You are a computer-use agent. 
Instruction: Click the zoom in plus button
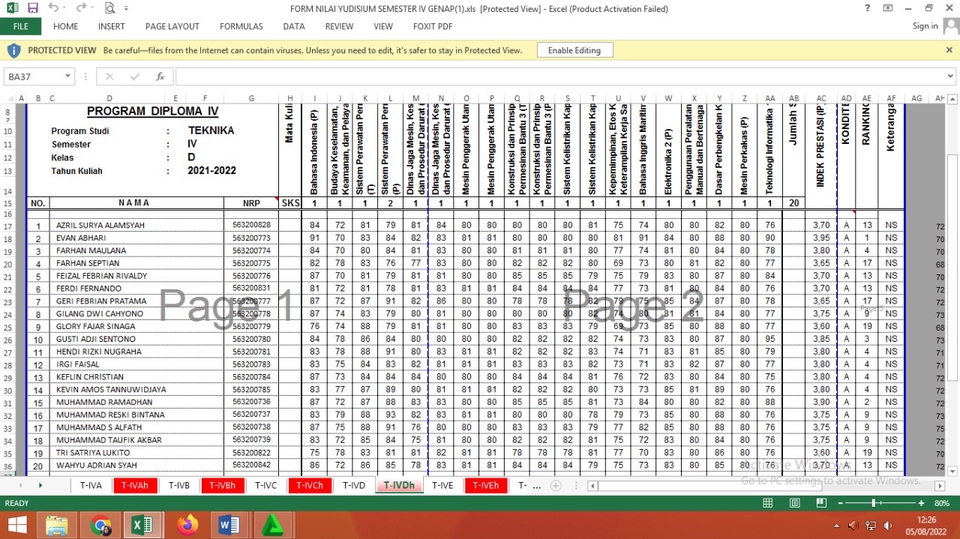921,503
